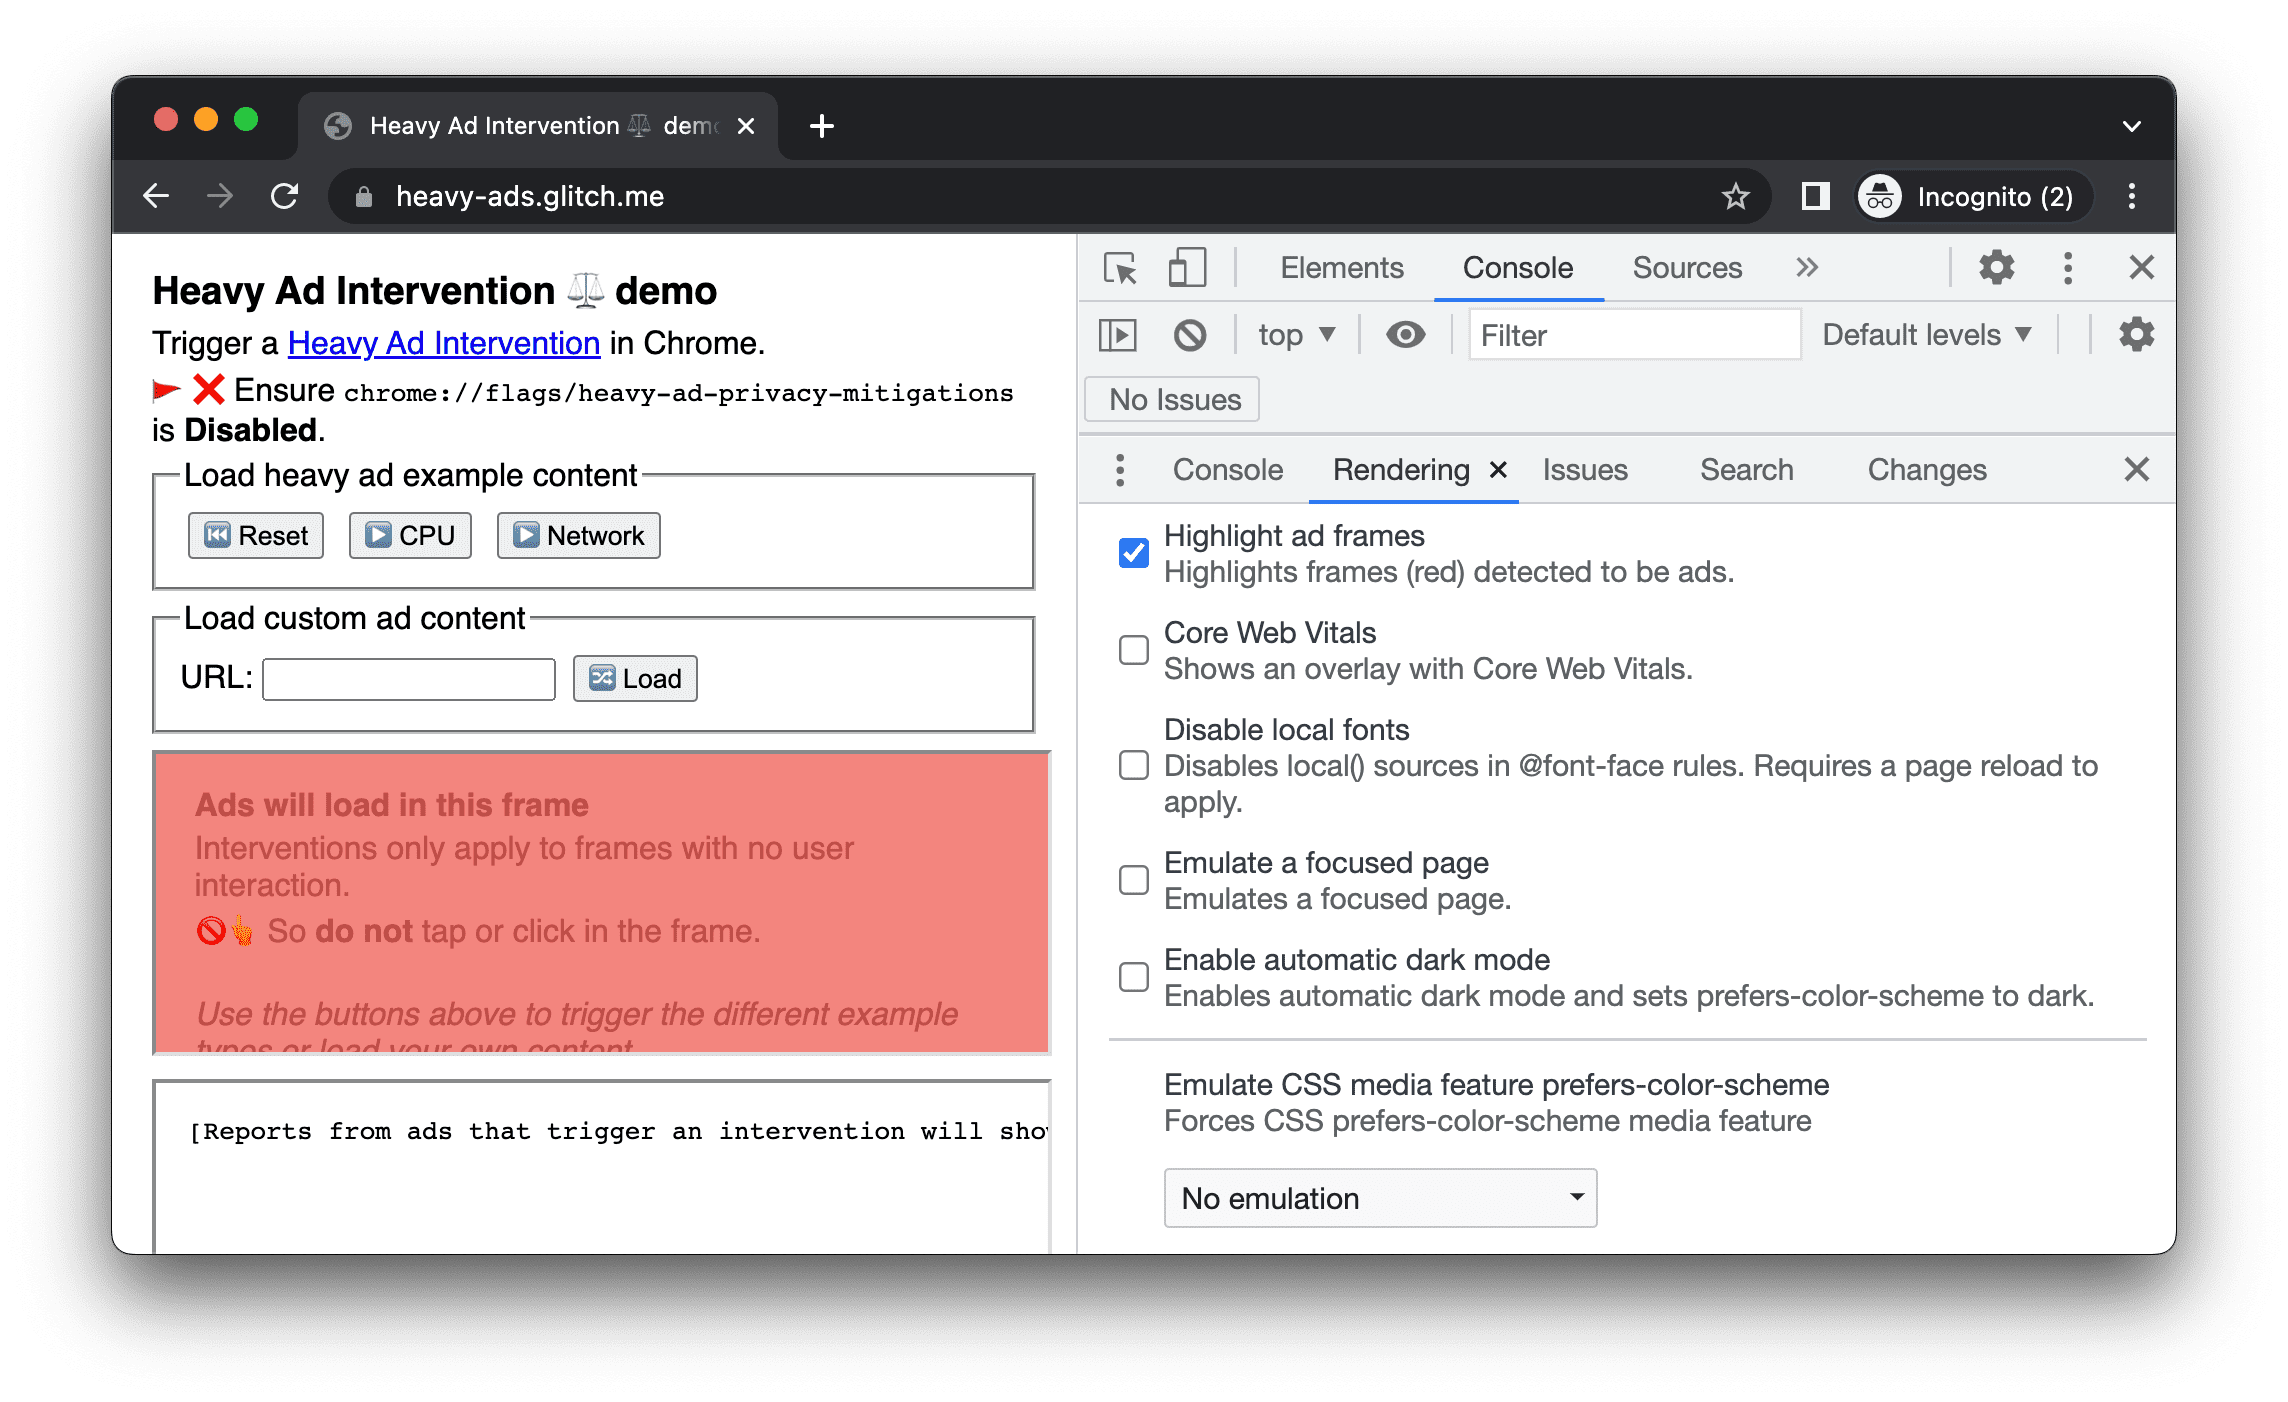Toggle the Core Web Vitals checkbox
The height and width of the screenshot is (1402, 2288).
pos(1134,644)
